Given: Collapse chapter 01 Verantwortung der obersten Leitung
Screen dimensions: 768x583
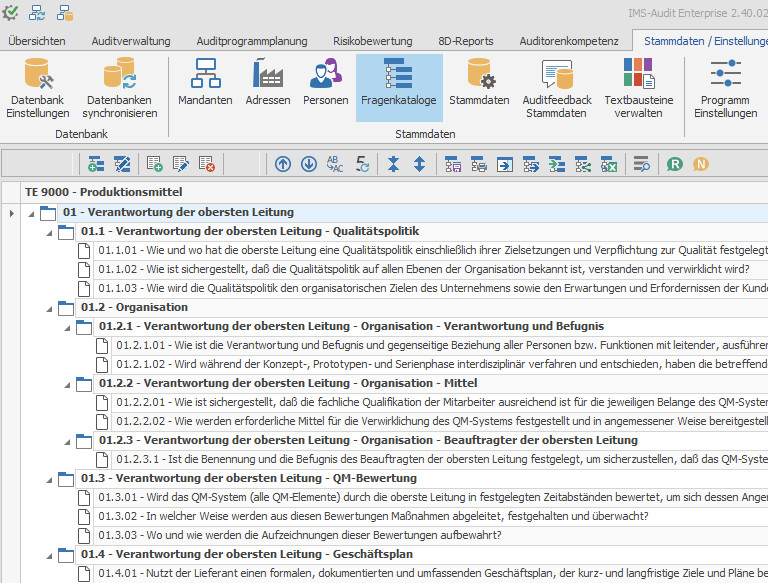Looking at the screenshot, I should [31, 214].
